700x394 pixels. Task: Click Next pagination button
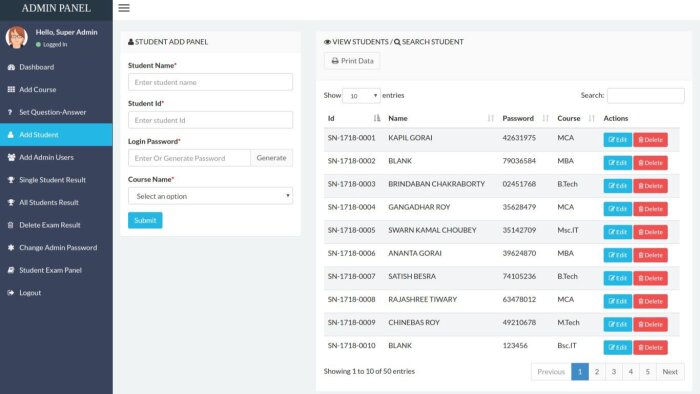pos(670,372)
